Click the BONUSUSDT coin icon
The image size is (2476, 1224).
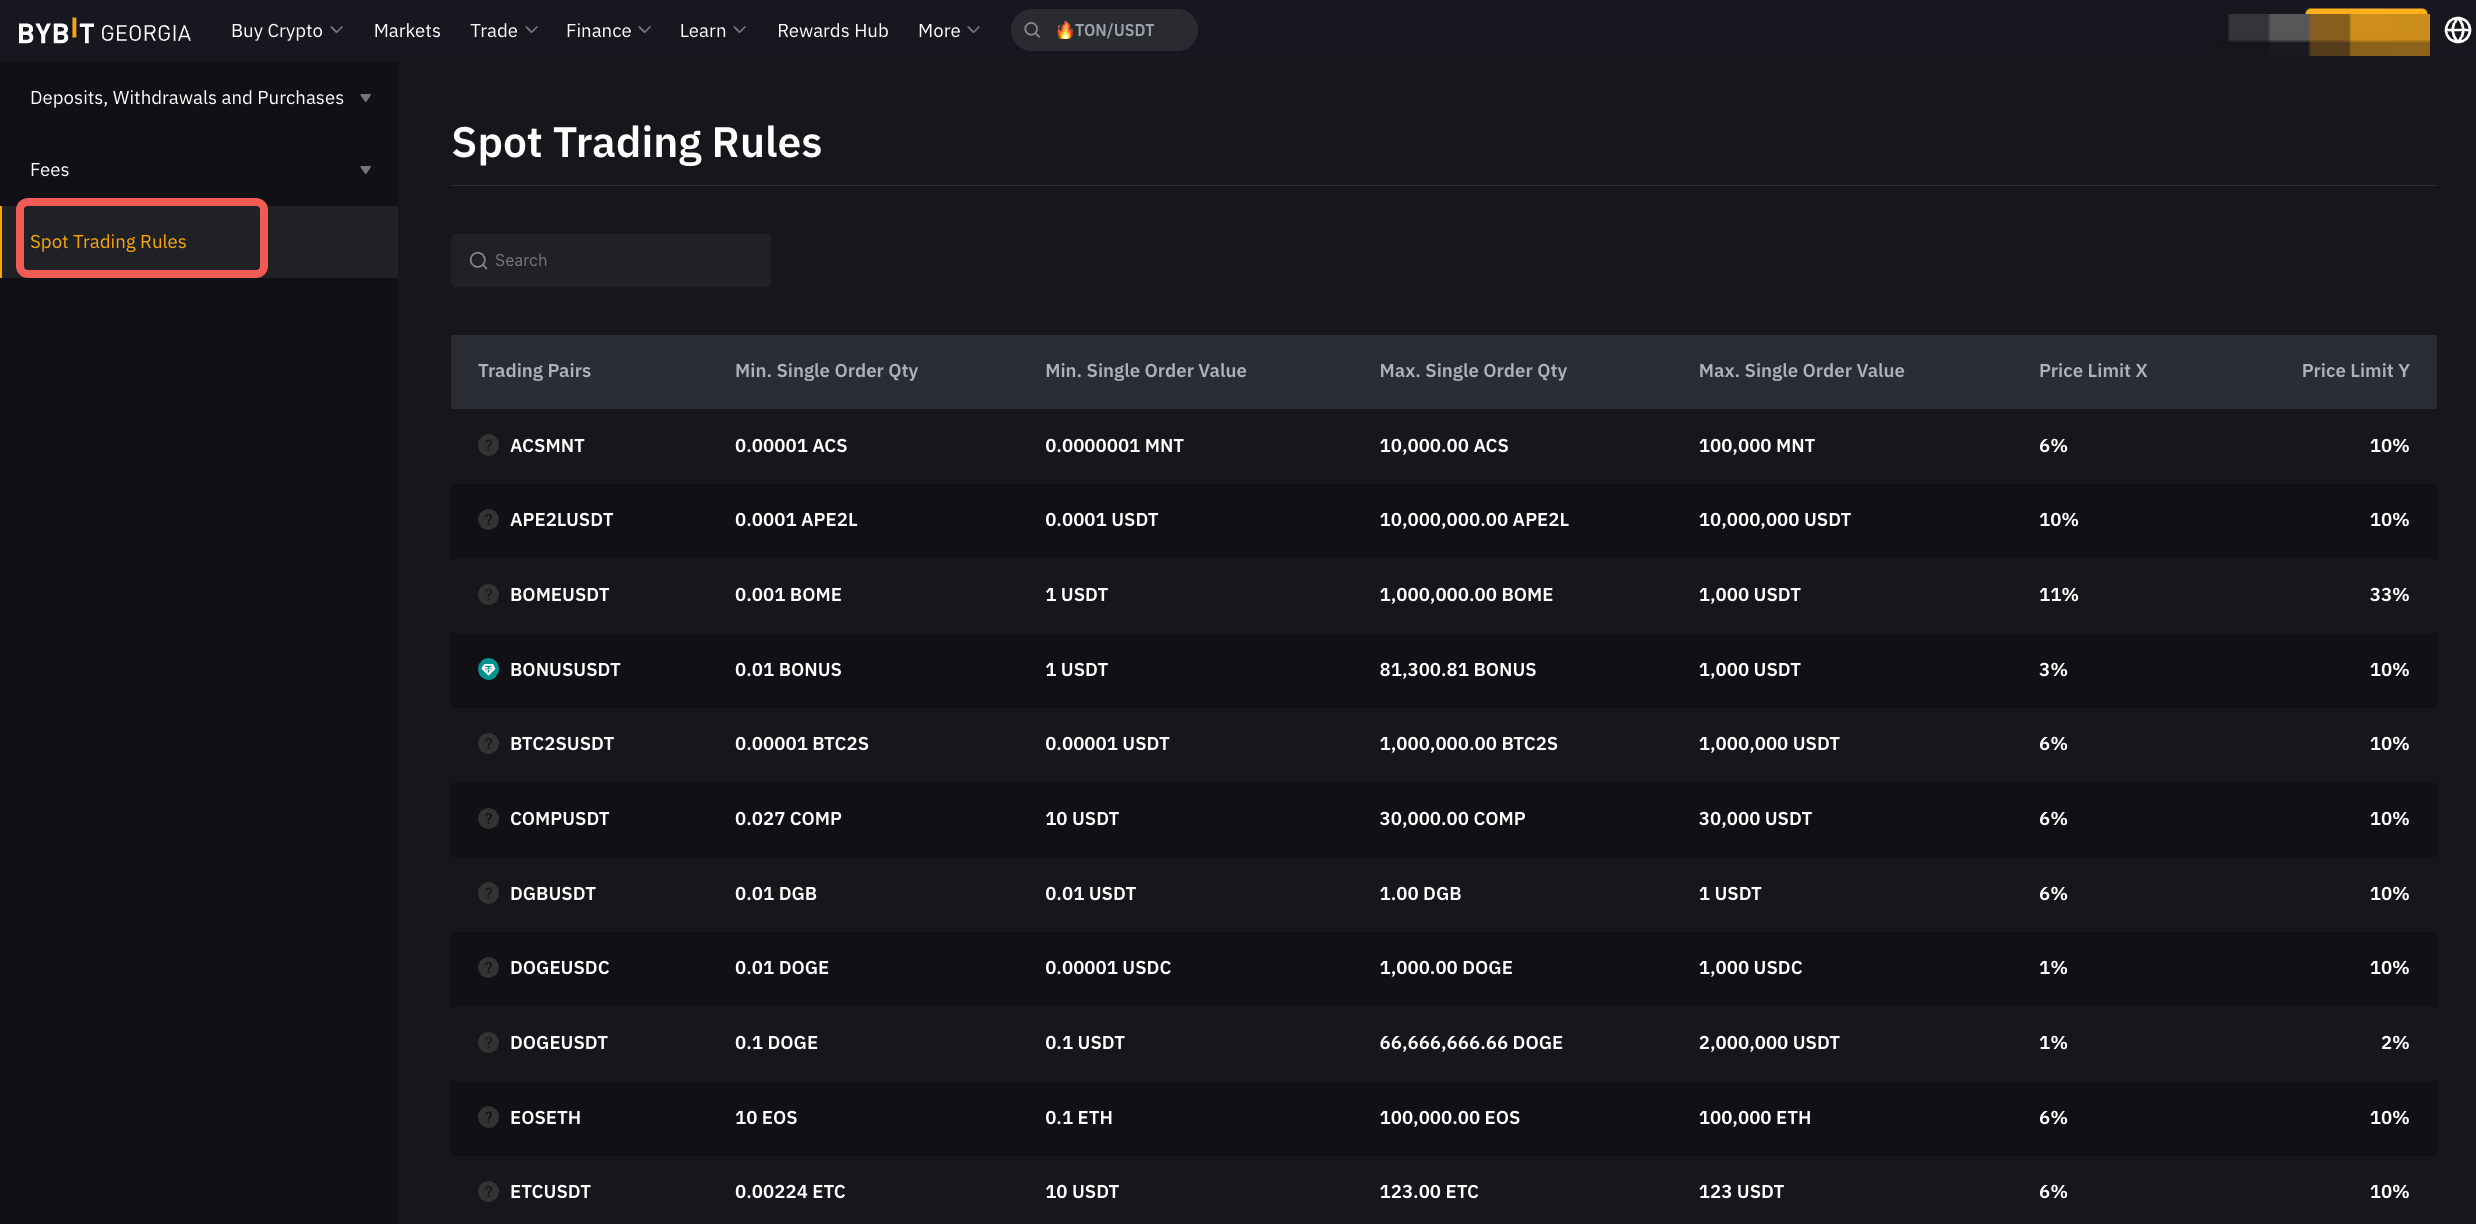tap(488, 669)
